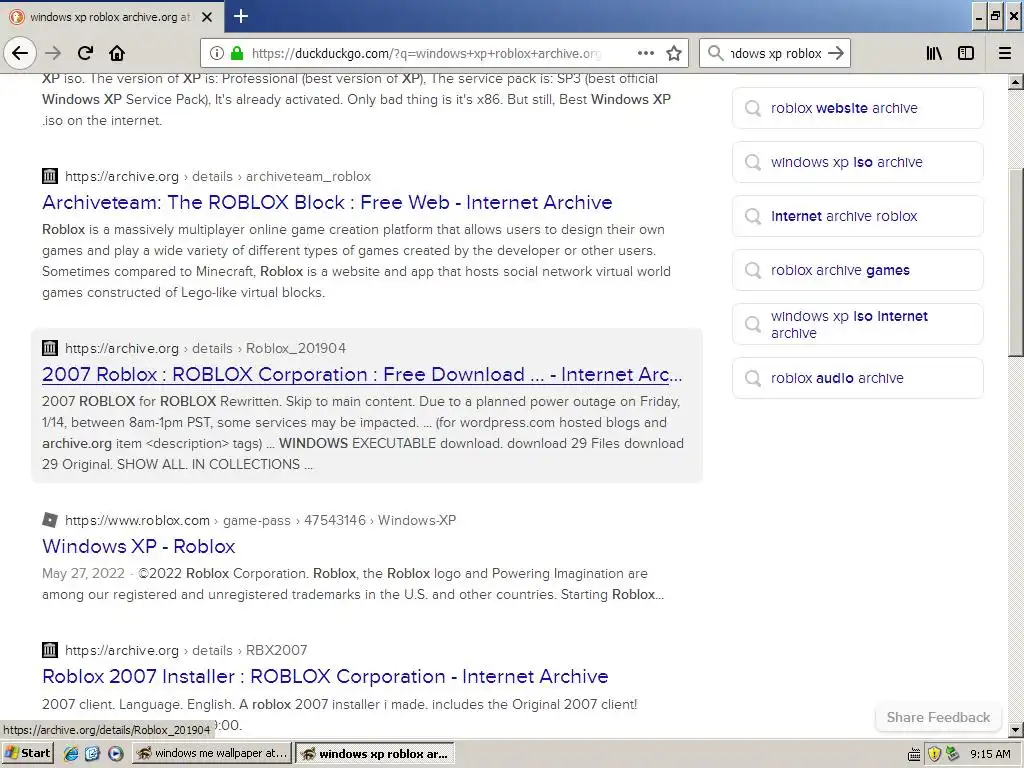Click the 2007 ROBLOX for ROBLOX Rewritten snippet
The image size is (1024, 768).
(x=362, y=433)
